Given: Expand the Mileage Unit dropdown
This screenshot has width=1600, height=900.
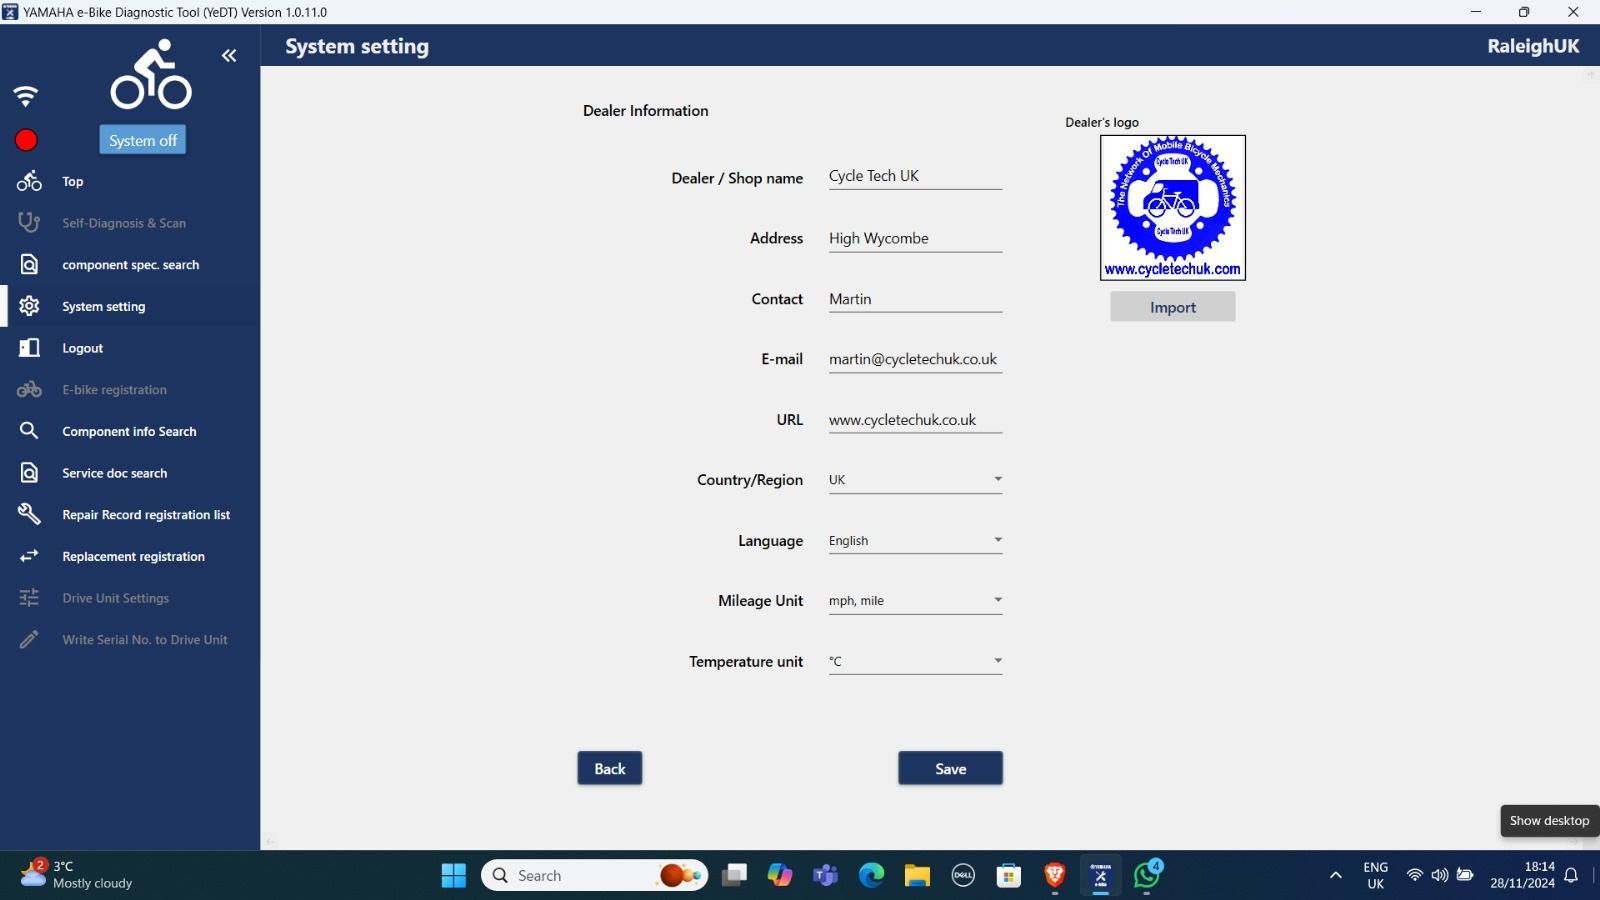Looking at the screenshot, I should pos(915,601).
